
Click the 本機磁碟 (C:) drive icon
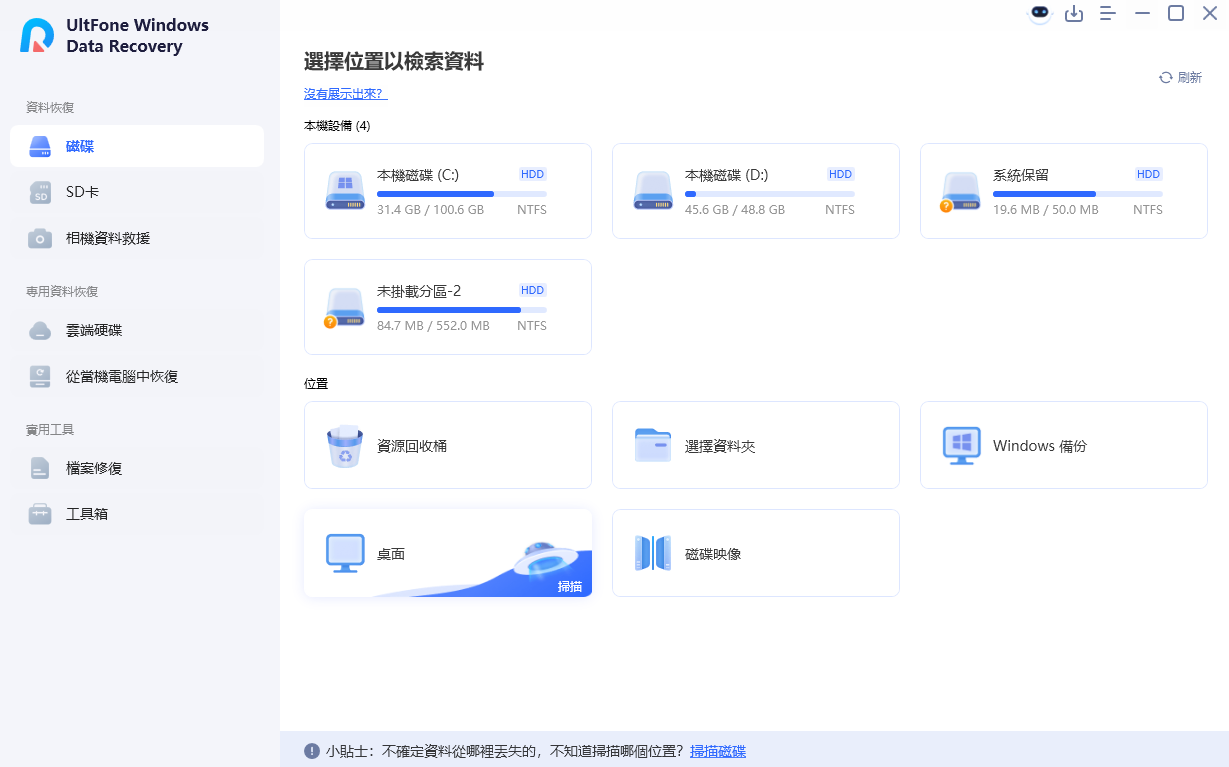click(345, 190)
